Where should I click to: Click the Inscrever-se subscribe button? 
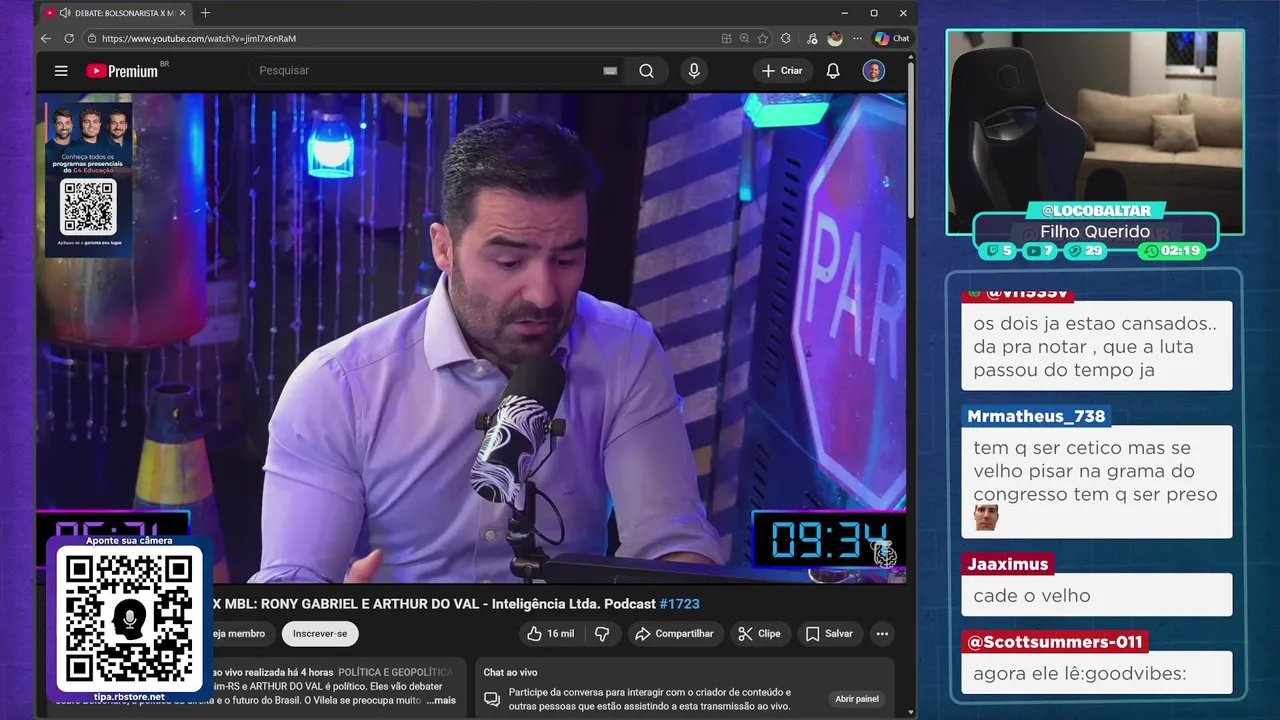[x=320, y=634]
